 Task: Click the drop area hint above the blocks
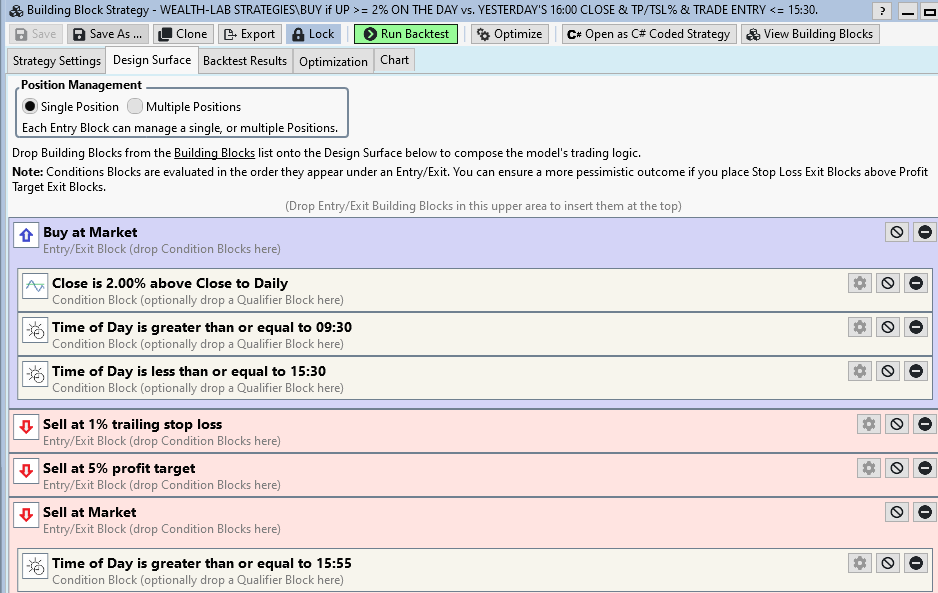(x=483, y=206)
